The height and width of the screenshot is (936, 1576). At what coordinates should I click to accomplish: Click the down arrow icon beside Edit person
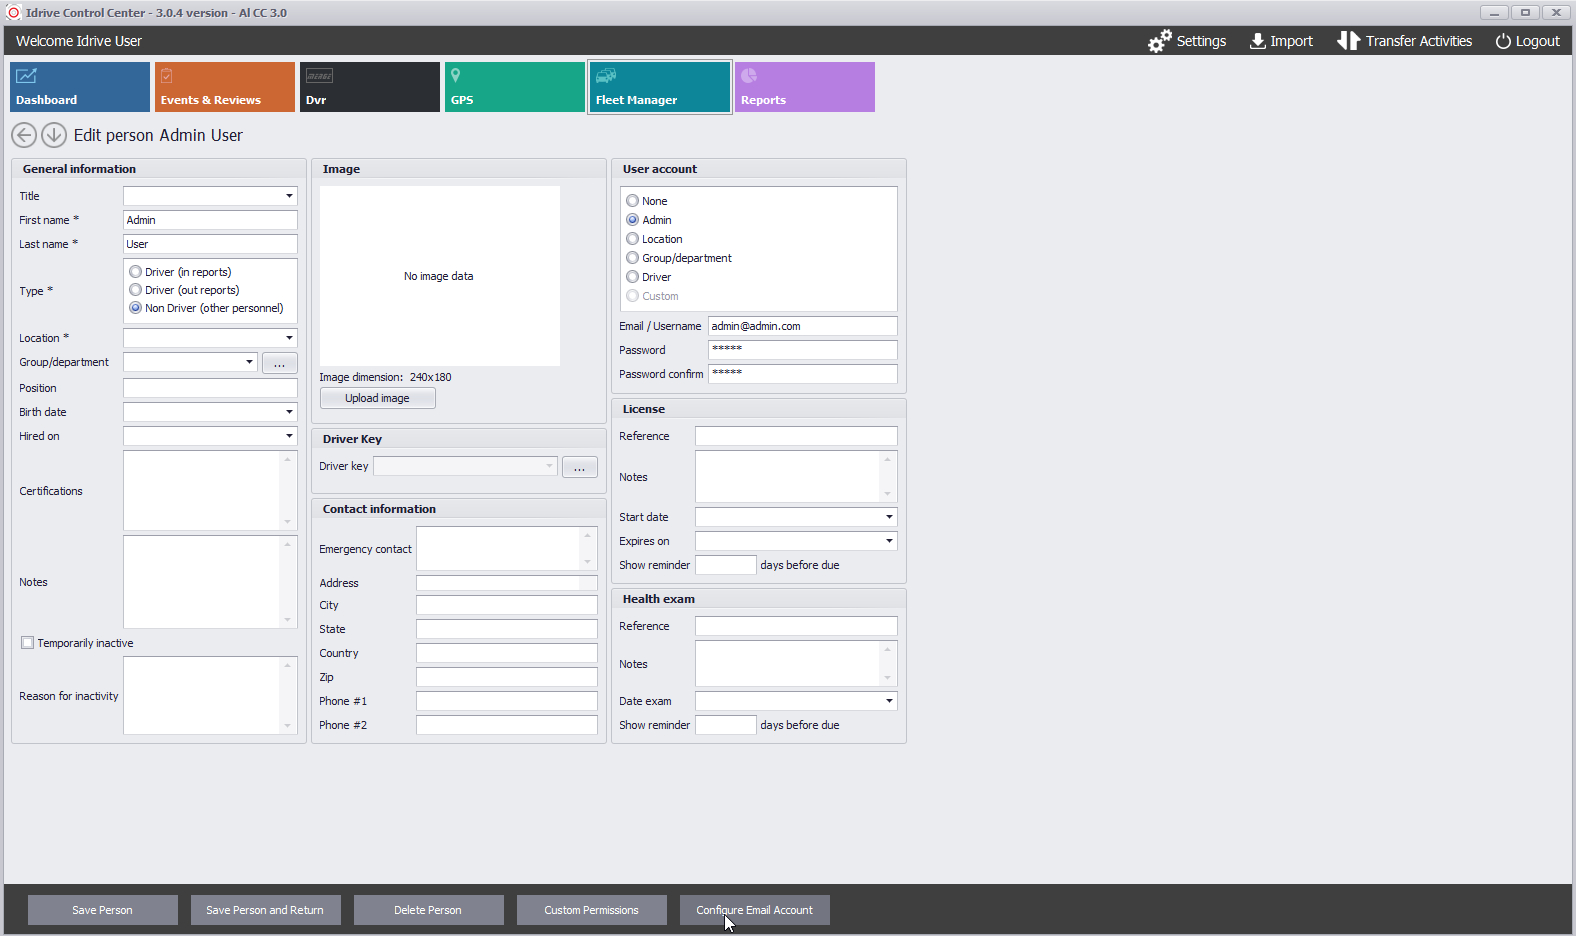pyautogui.click(x=54, y=135)
